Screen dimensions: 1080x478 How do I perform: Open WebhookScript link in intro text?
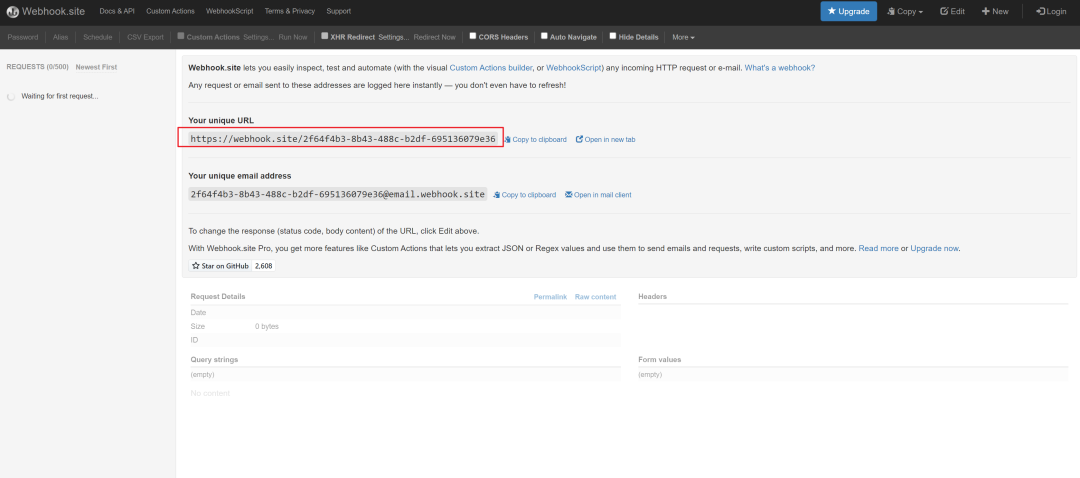(x=574, y=68)
